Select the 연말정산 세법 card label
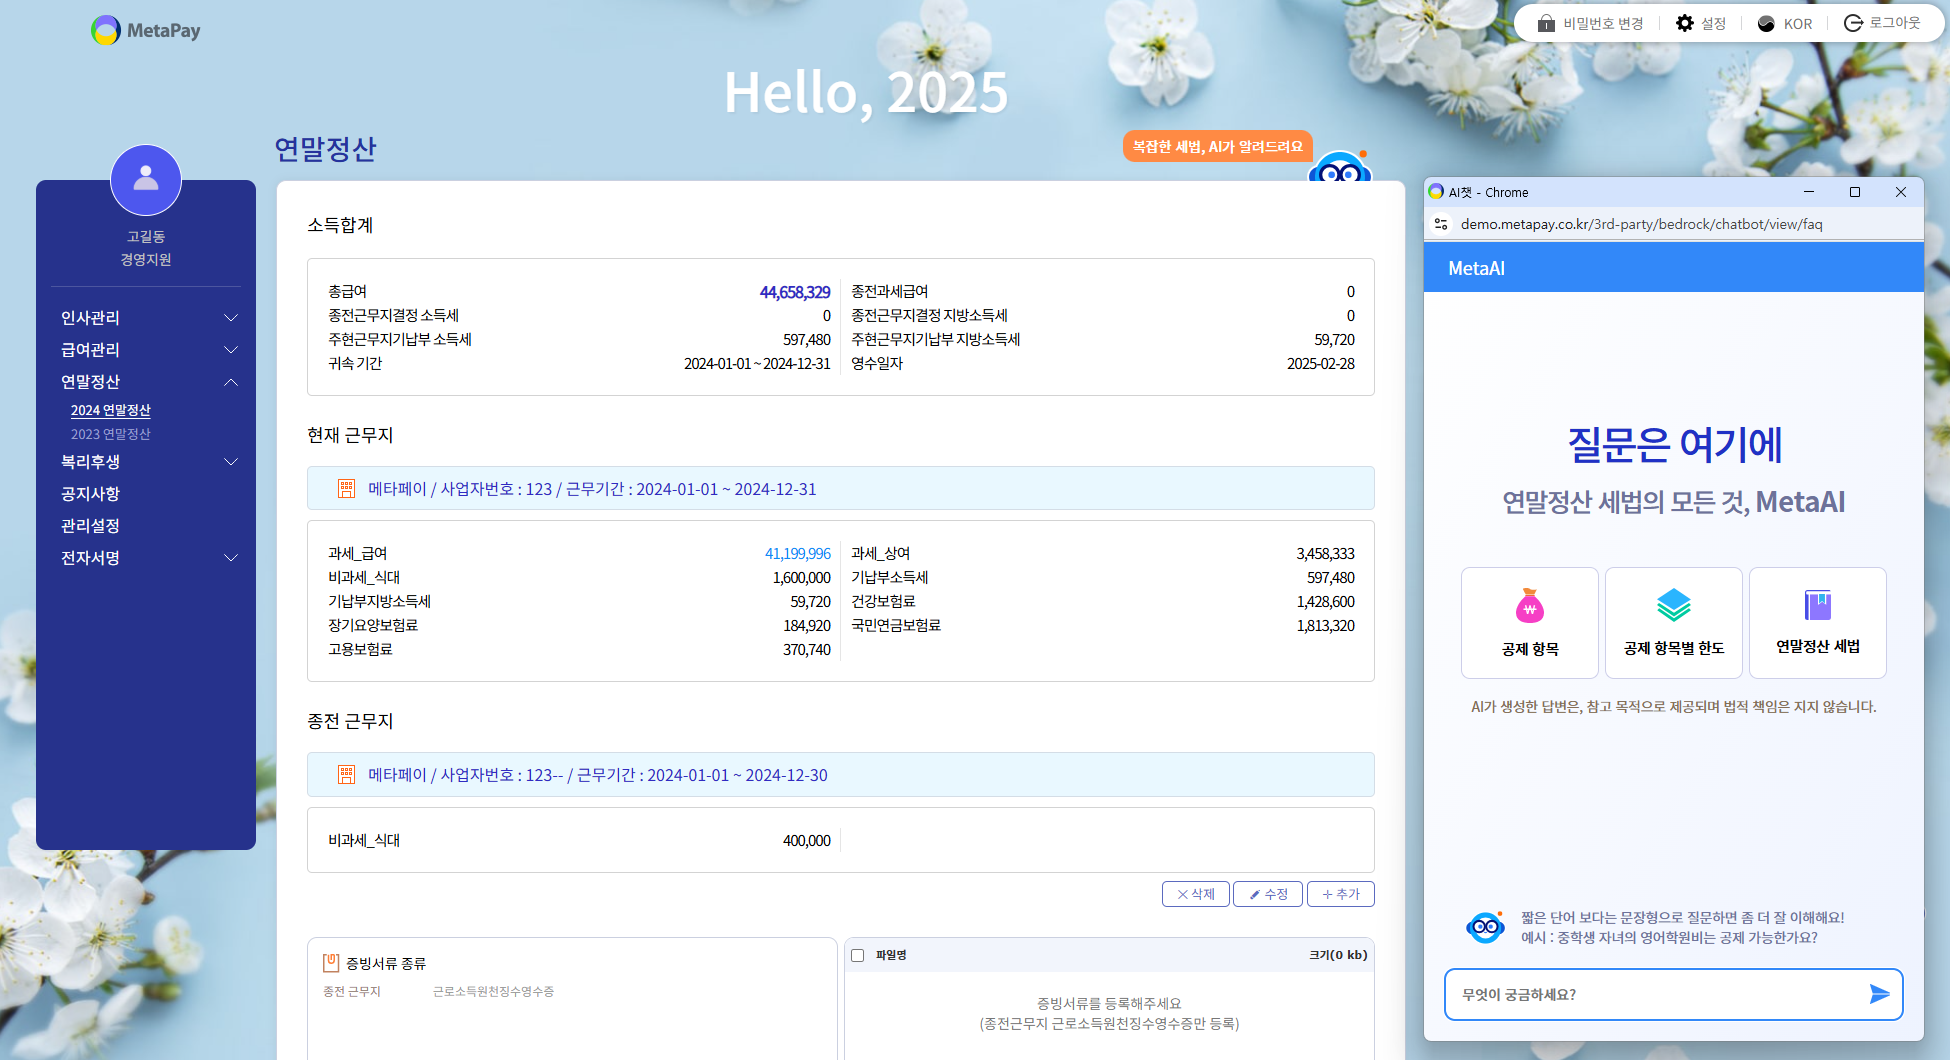The height and width of the screenshot is (1060, 1950). pyautogui.click(x=1818, y=646)
